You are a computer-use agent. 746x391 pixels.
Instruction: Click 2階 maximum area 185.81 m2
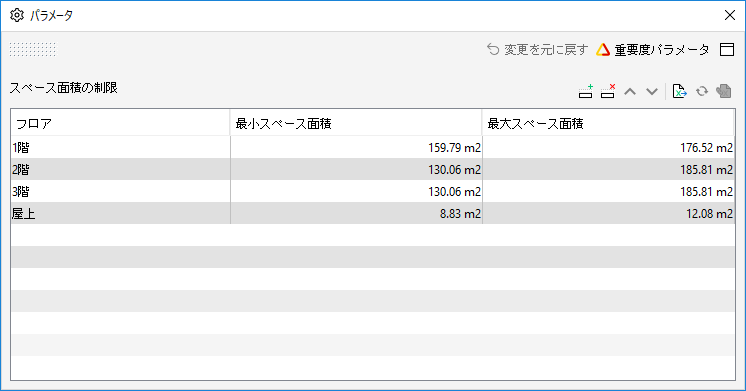(609, 169)
